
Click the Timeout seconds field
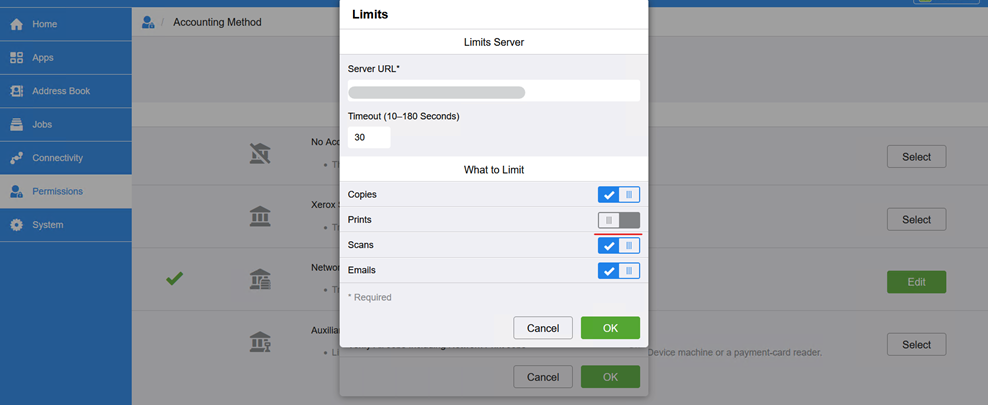[x=369, y=138]
